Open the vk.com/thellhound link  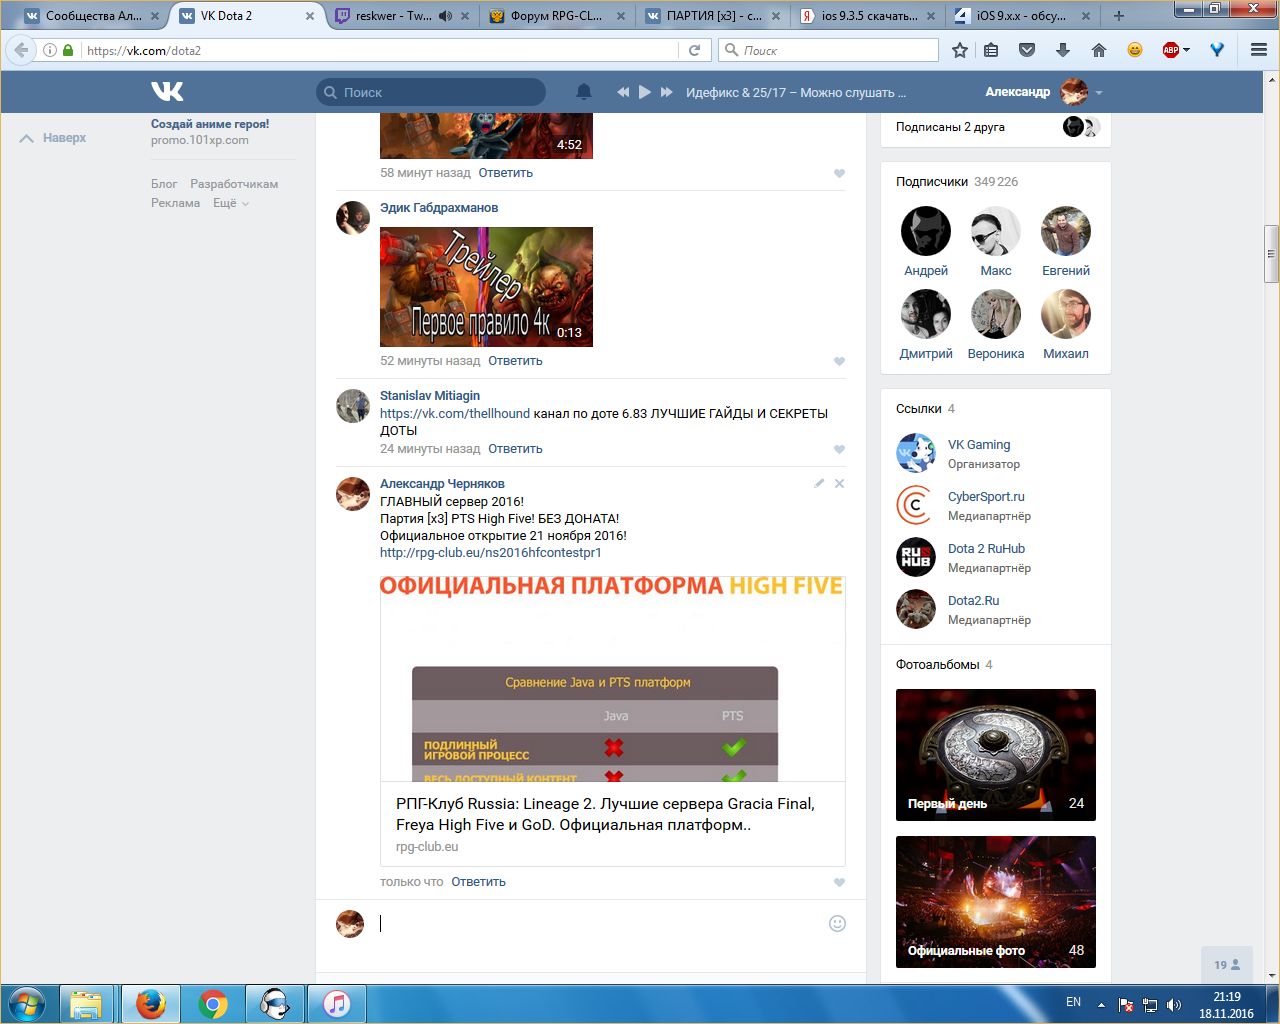pyautogui.click(x=455, y=413)
